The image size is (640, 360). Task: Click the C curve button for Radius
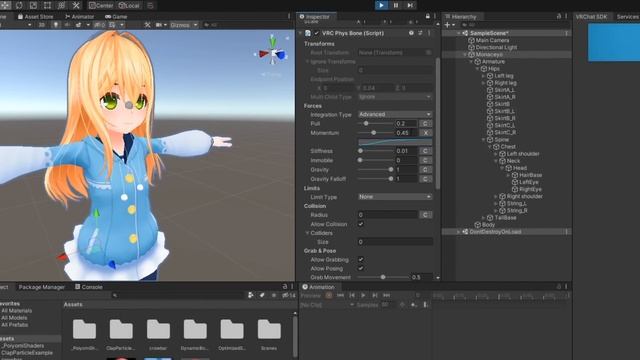[x=425, y=215]
